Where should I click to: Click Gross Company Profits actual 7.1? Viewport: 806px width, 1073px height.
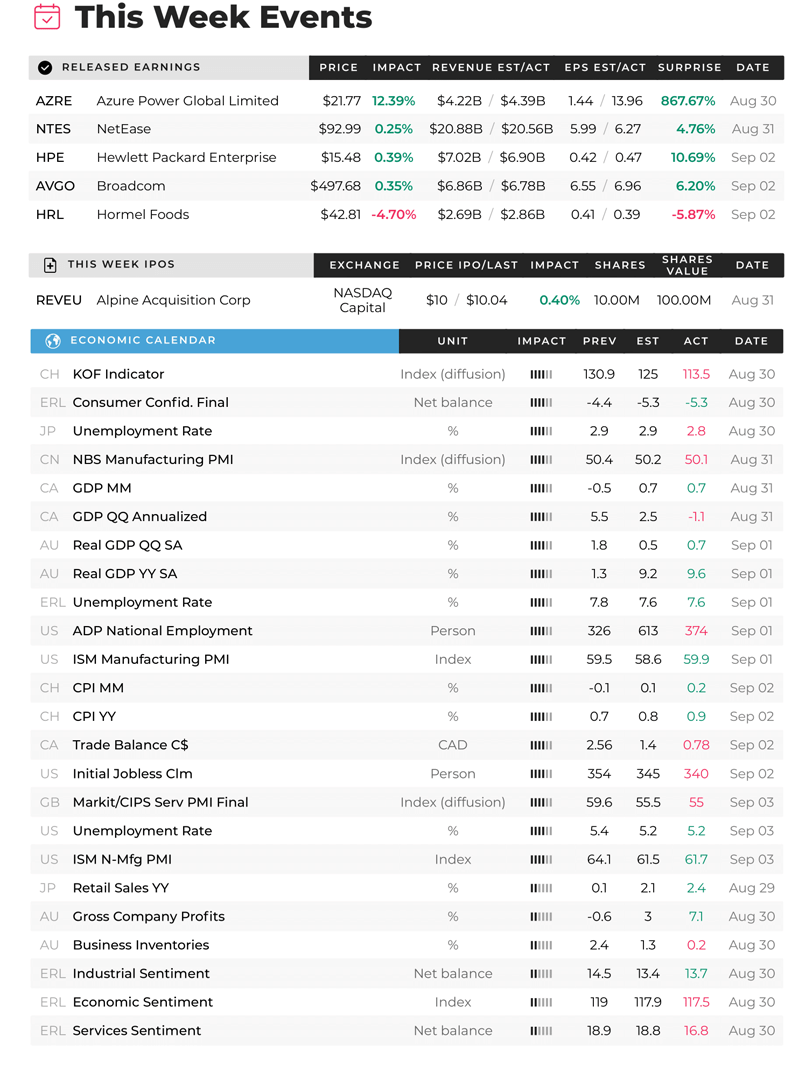[x=696, y=917]
